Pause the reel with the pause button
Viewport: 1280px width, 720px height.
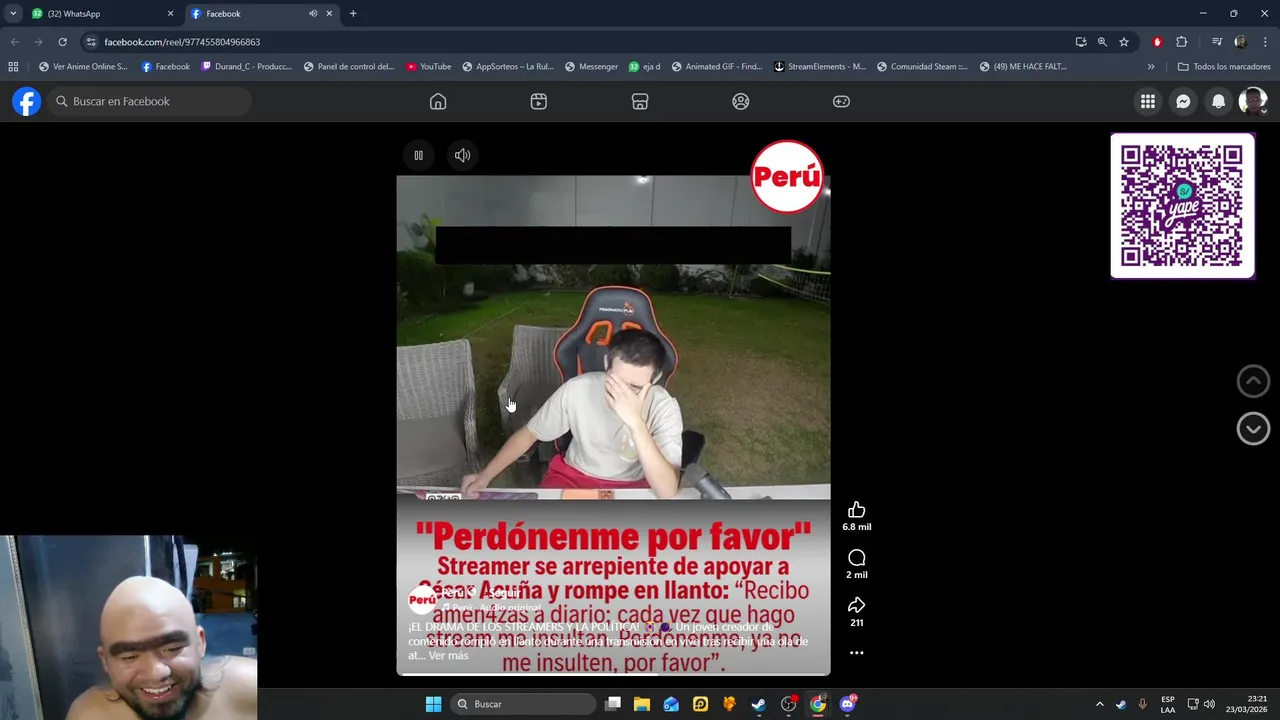click(x=418, y=155)
